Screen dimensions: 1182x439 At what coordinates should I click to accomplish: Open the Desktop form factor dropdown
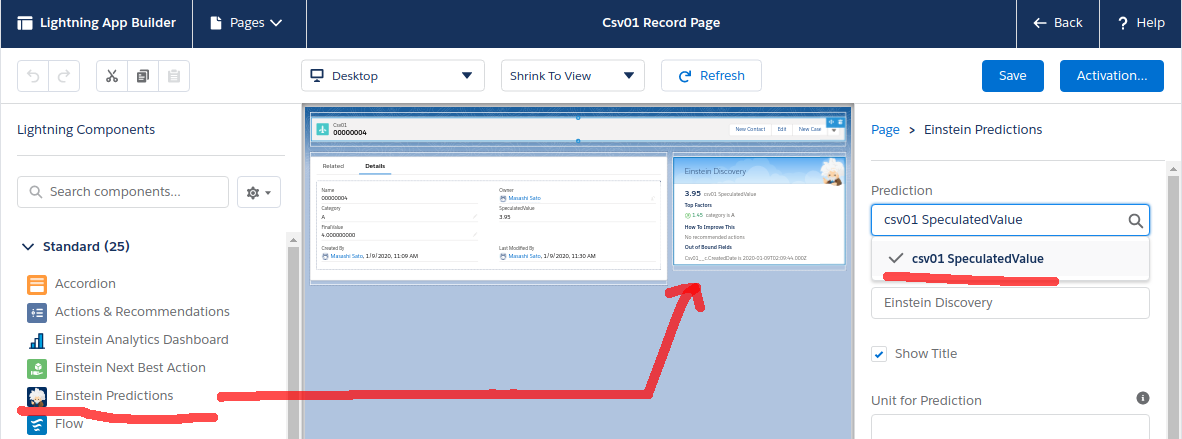tap(393, 75)
